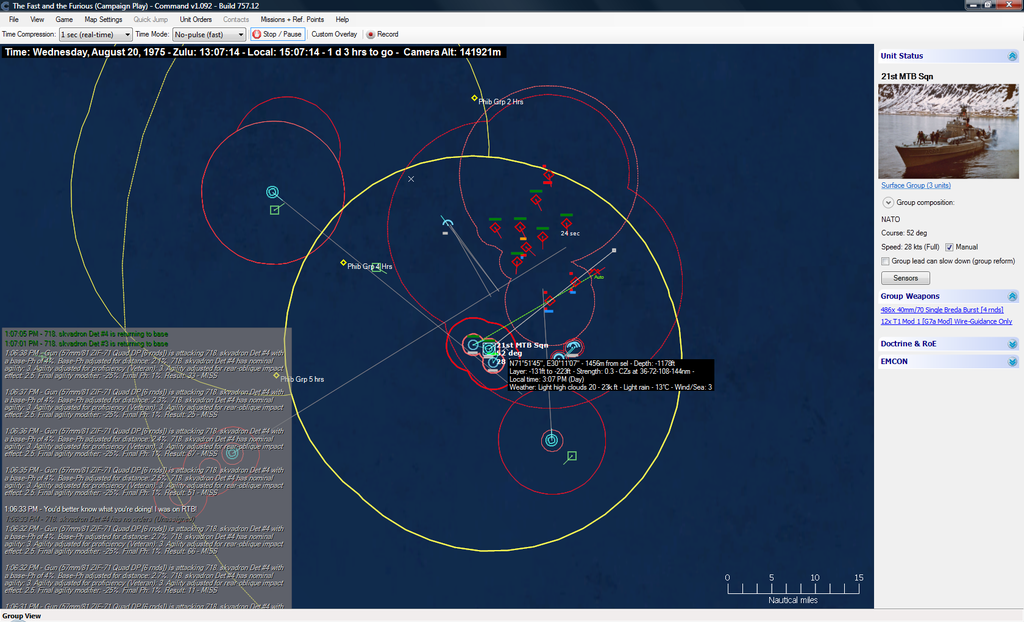Click the X marker on the map

tap(411, 179)
